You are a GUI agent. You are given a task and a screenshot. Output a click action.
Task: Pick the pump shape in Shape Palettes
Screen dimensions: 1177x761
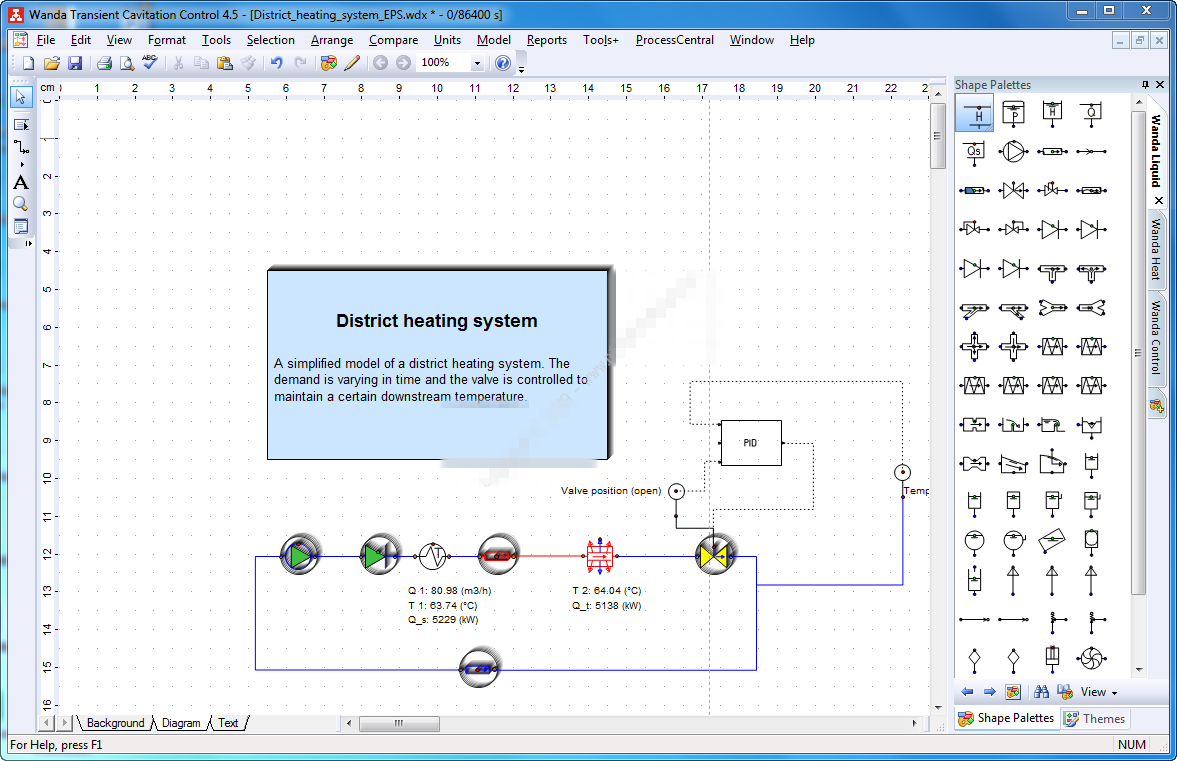pos(1013,152)
